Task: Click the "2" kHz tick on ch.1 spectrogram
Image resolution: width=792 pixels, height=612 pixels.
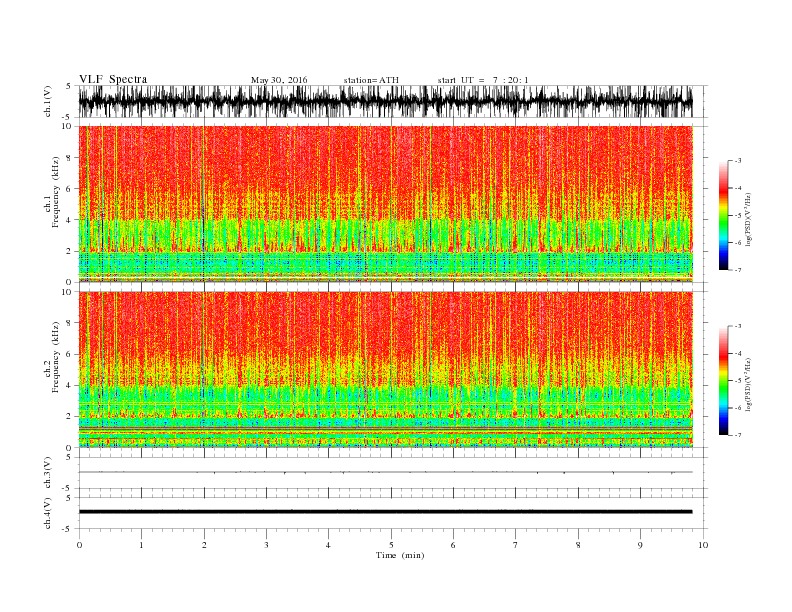Action: click(x=69, y=251)
